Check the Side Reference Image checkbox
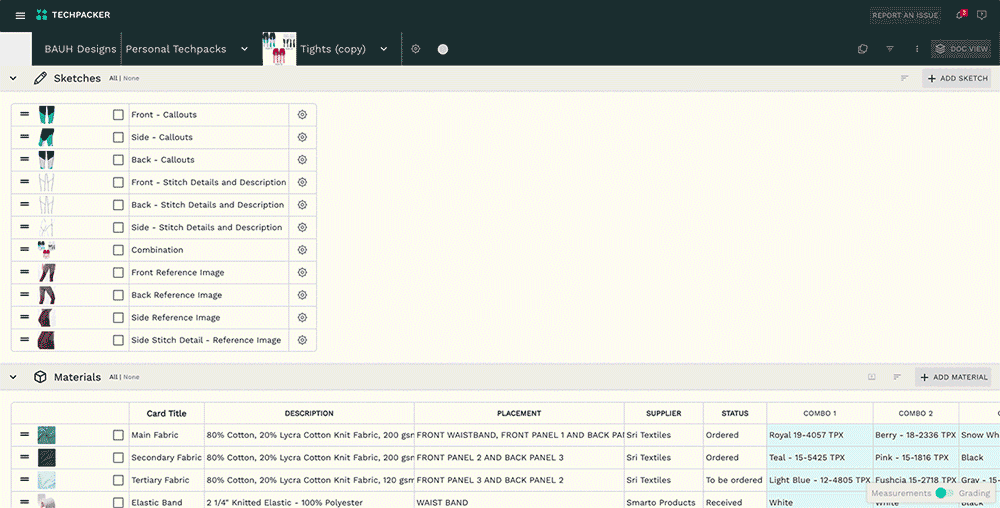The width and height of the screenshot is (1000, 508). point(118,317)
